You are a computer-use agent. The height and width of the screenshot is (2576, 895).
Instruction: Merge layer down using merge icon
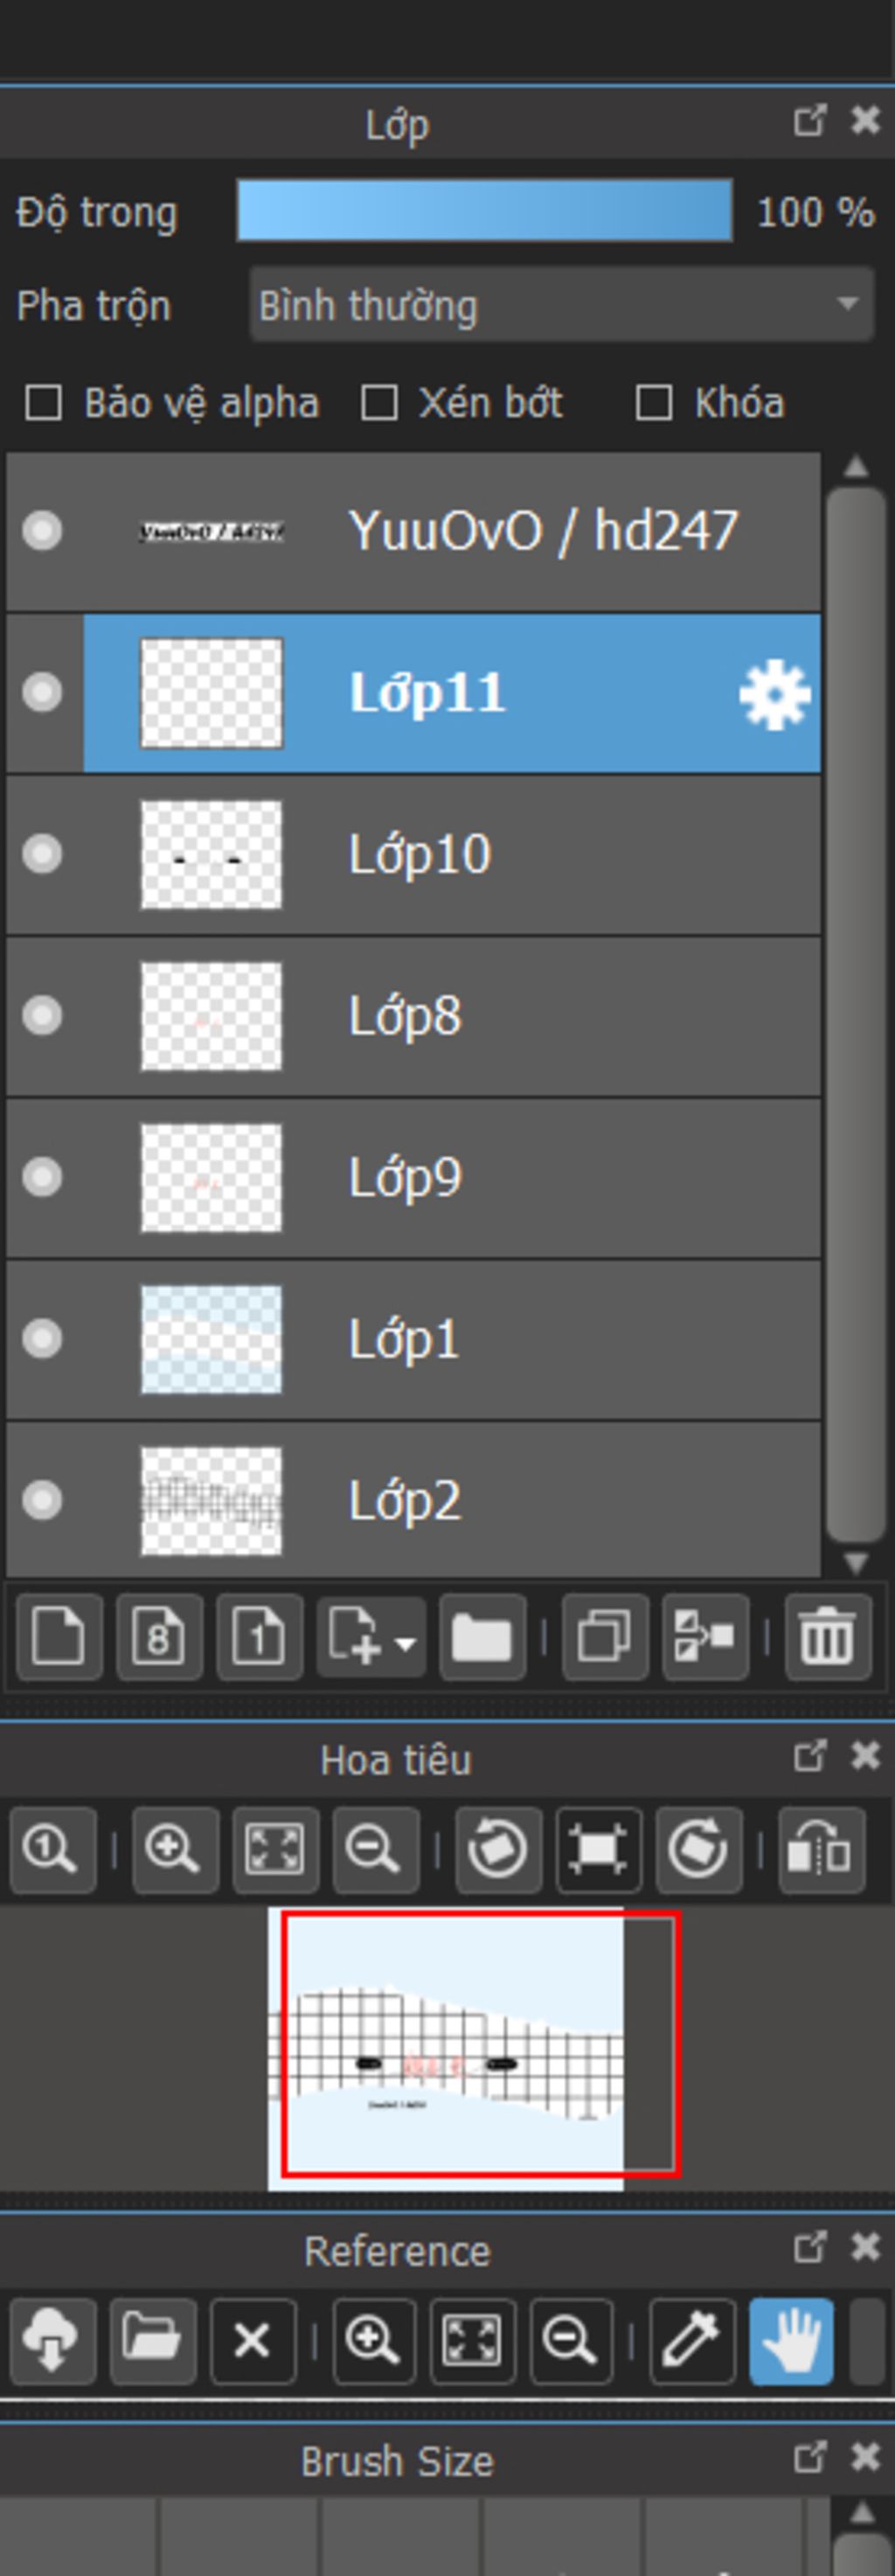point(704,1637)
